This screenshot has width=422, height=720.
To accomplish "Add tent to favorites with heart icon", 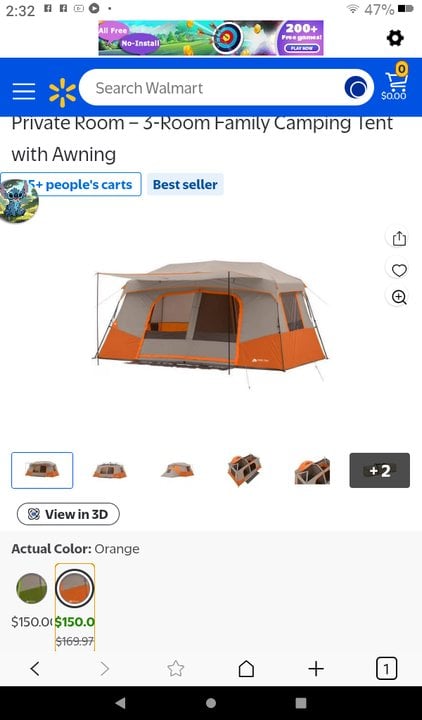I will tap(399, 270).
